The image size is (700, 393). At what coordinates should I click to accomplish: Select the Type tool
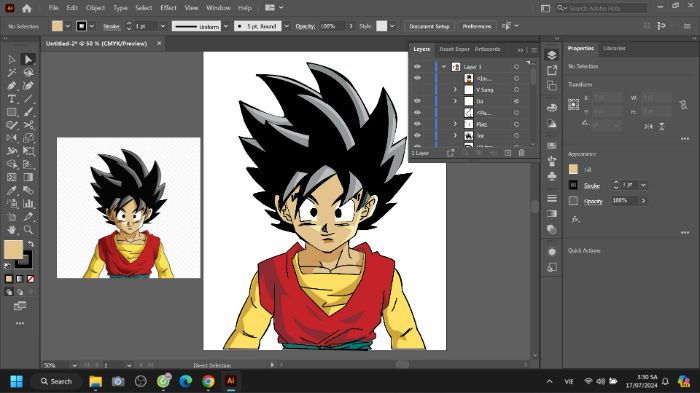coord(12,99)
